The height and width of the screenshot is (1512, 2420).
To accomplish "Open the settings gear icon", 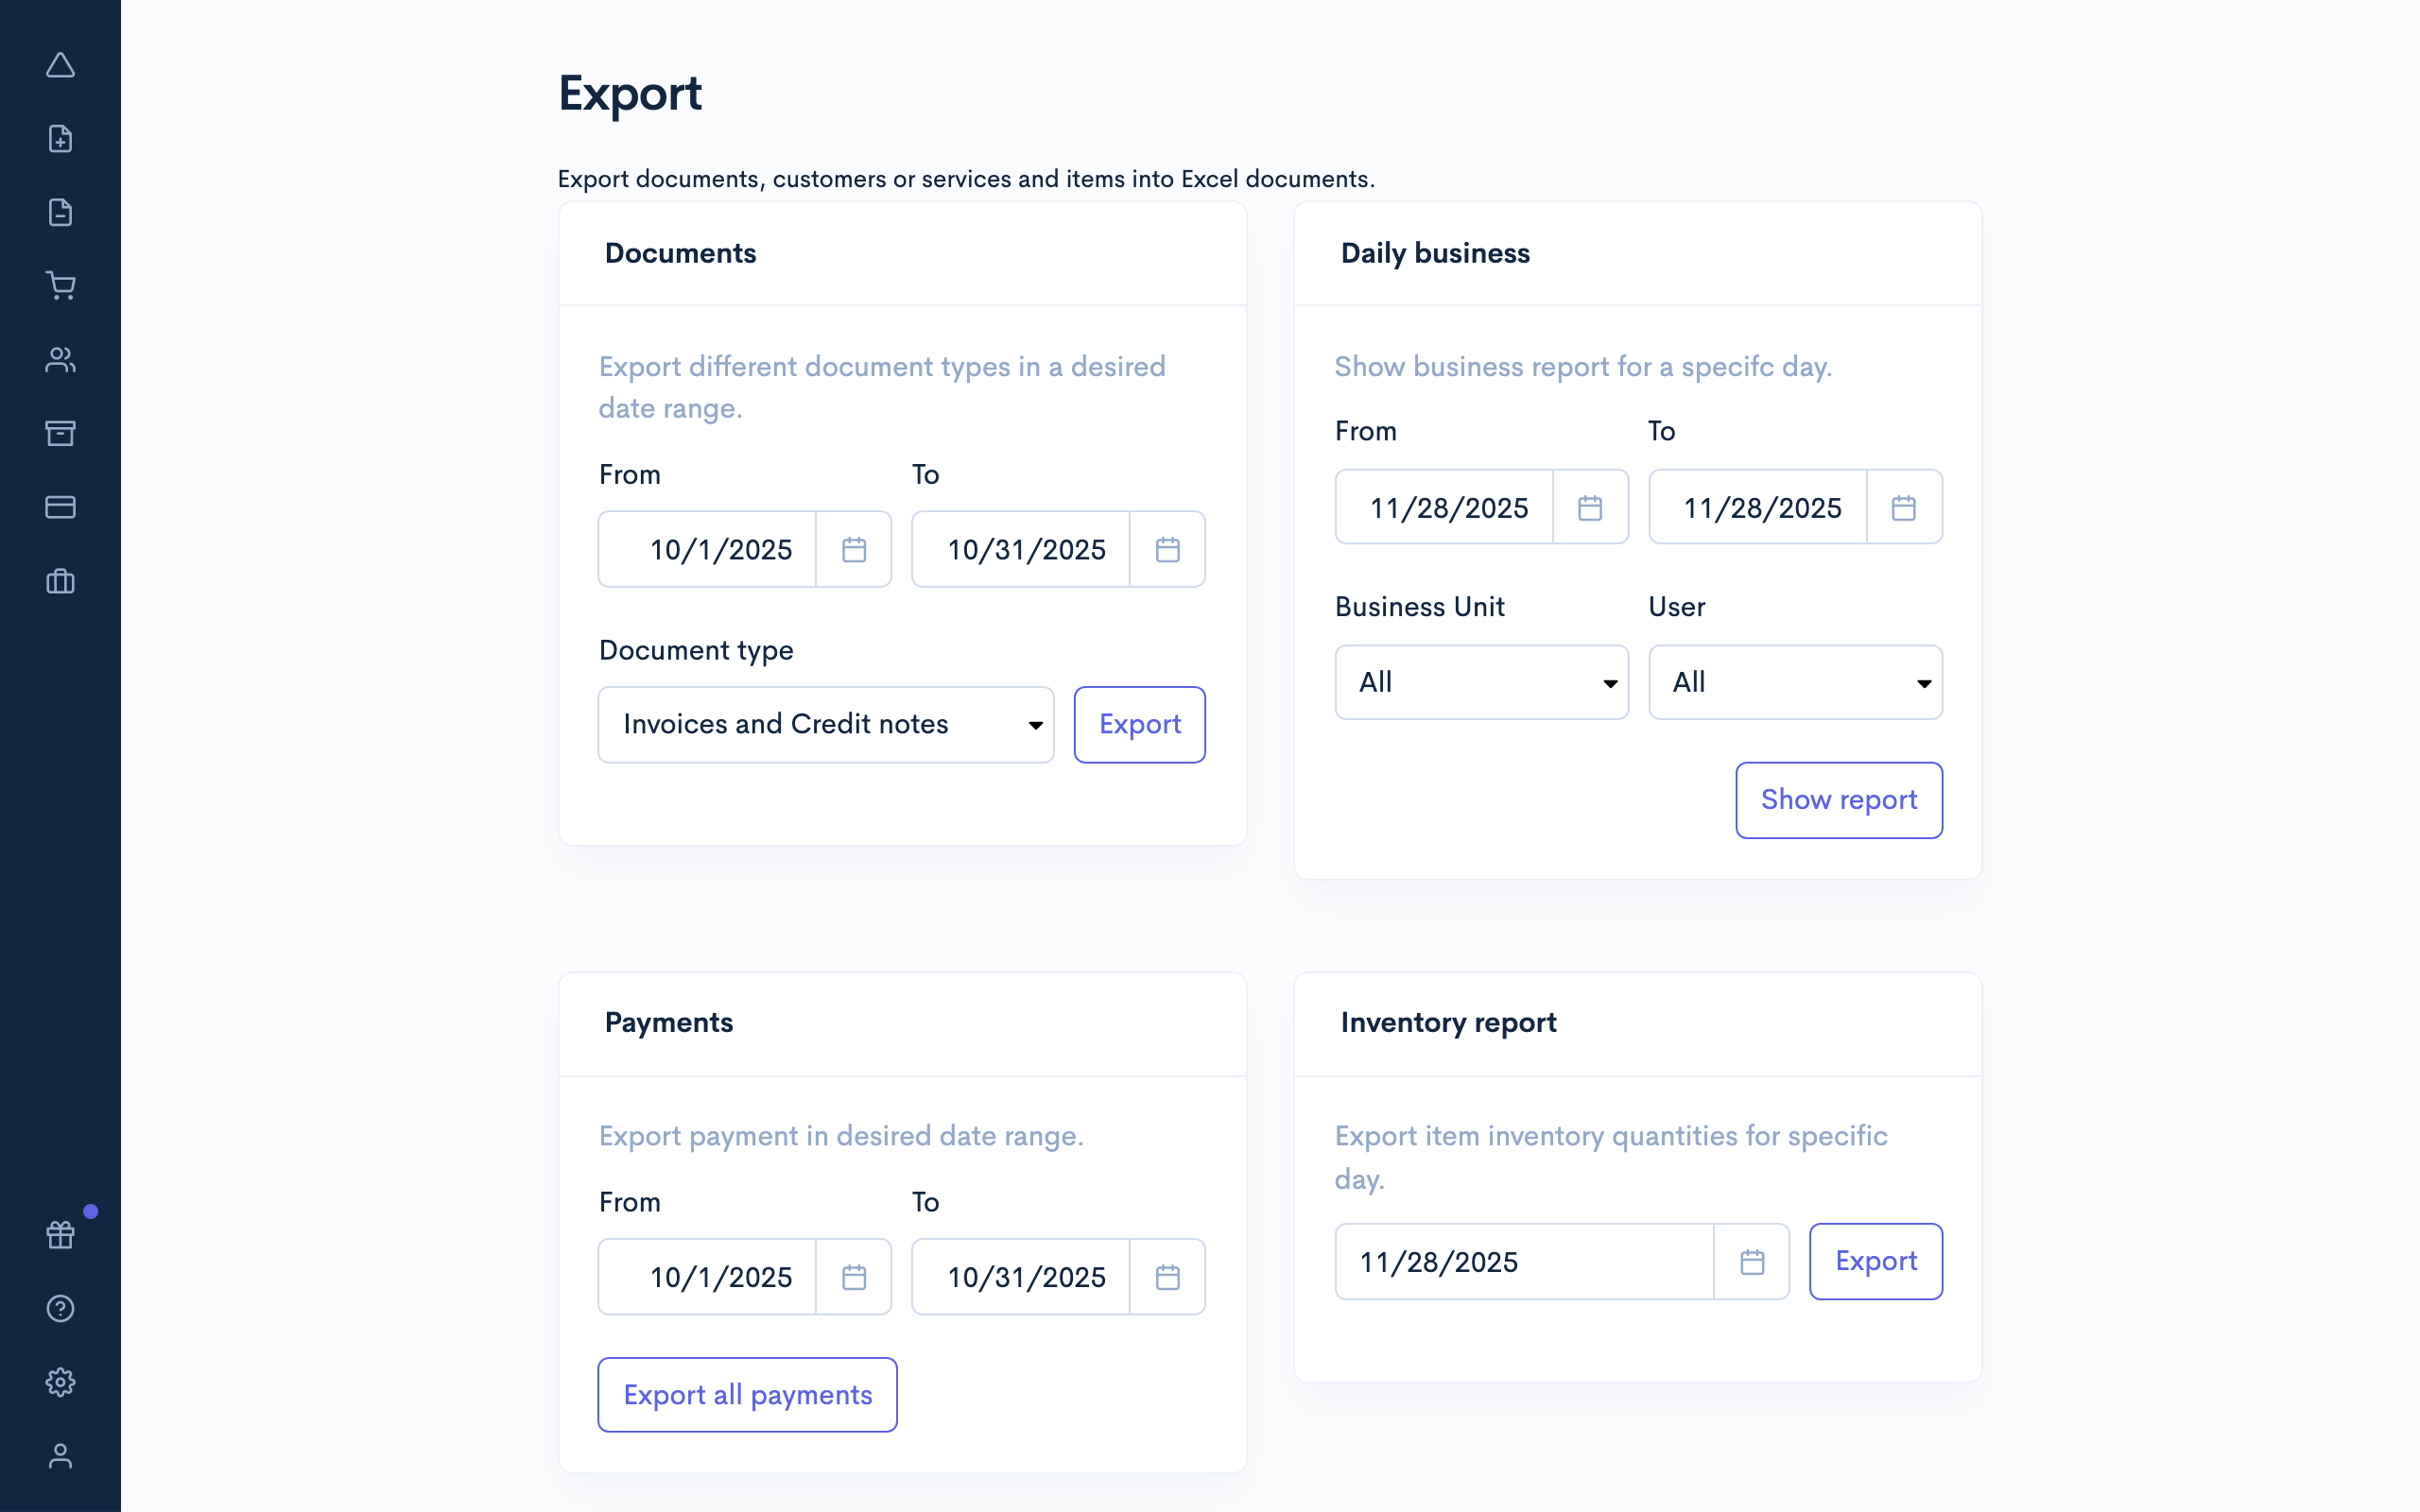I will click(x=61, y=1381).
